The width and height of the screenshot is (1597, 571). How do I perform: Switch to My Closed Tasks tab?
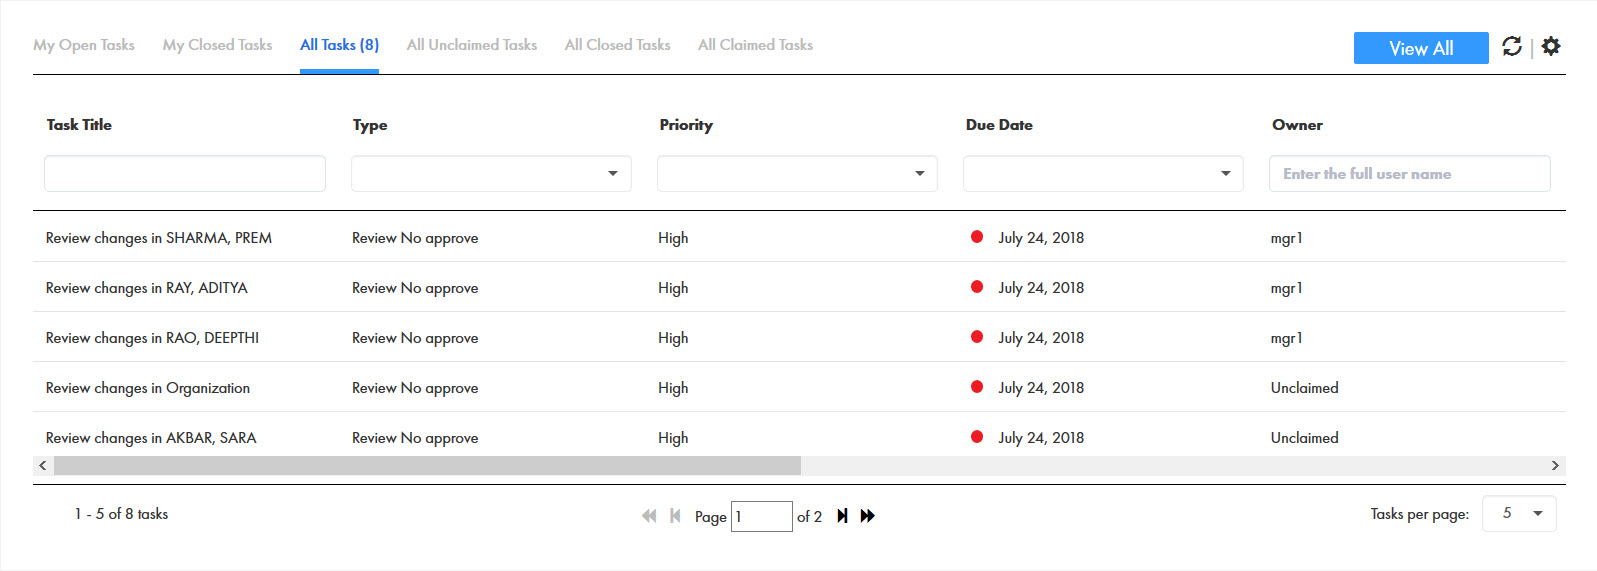pos(217,45)
